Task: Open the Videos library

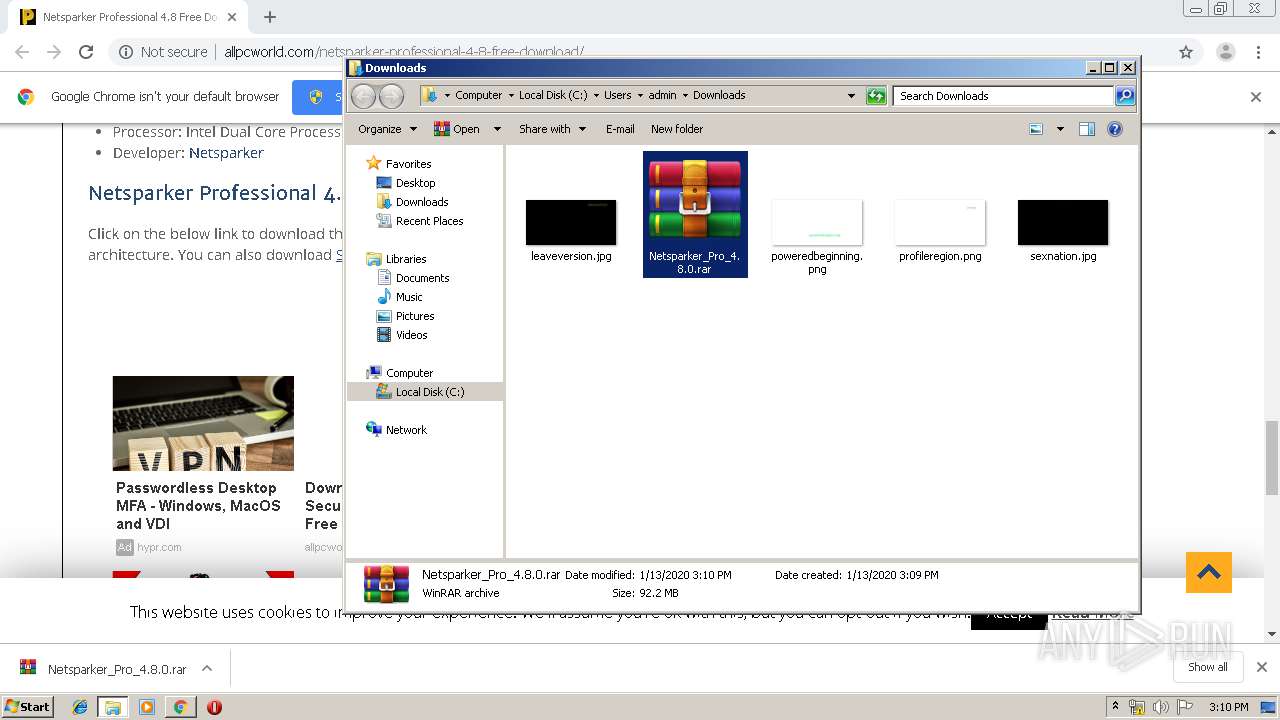Action: click(x=411, y=335)
